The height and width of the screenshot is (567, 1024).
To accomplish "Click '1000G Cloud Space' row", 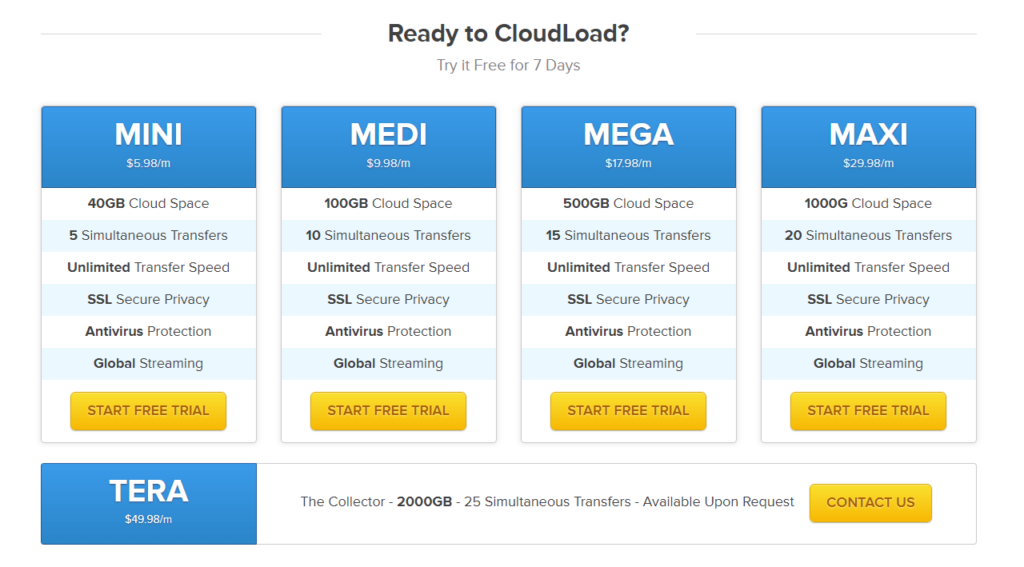I will click(x=868, y=204).
